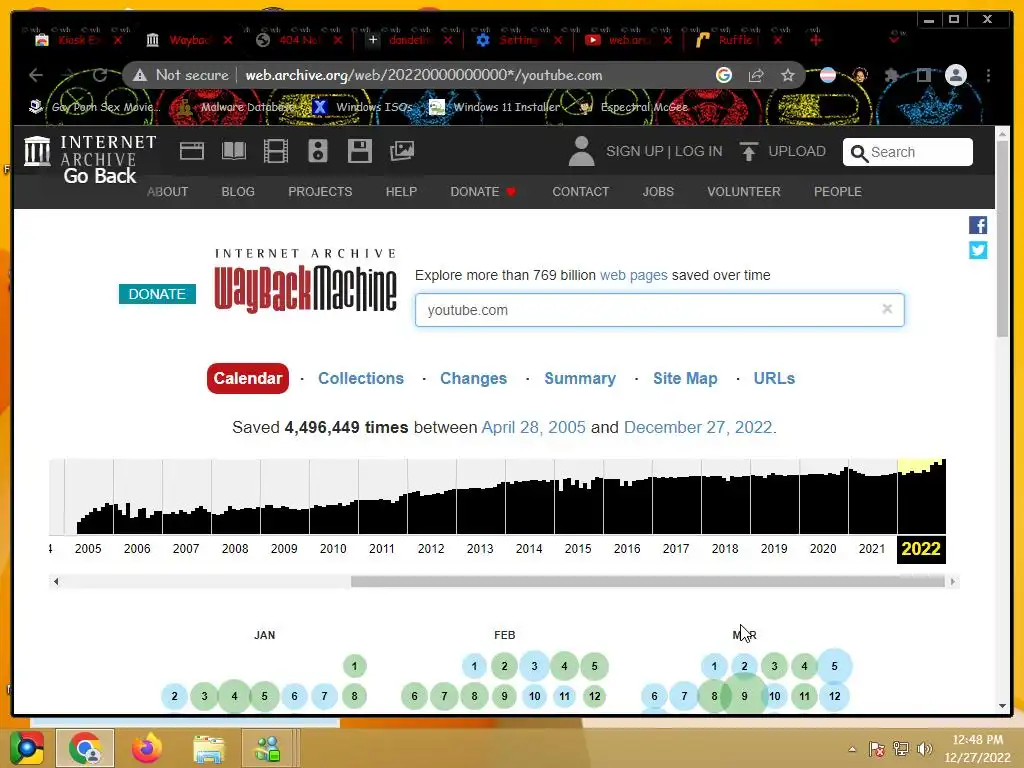The width and height of the screenshot is (1024, 768).
Task: Open the Espectral McGee bookmark
Action: tap(634, 107)
